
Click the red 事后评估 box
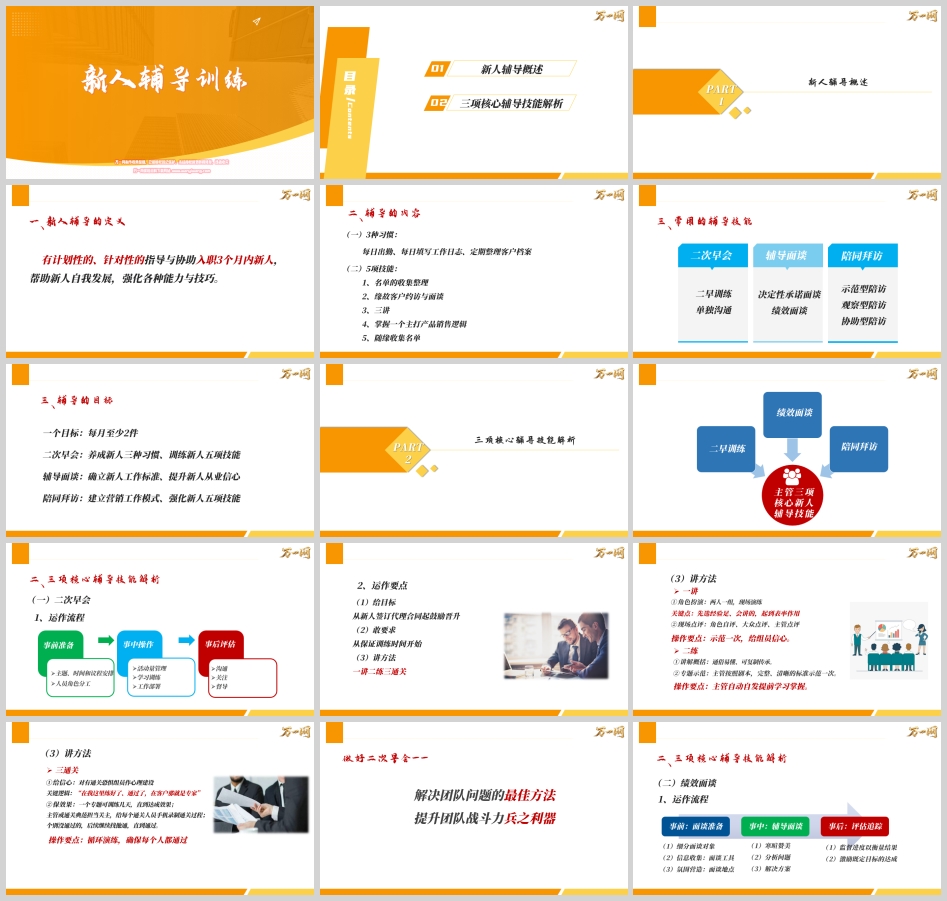[x=221, y=646]
